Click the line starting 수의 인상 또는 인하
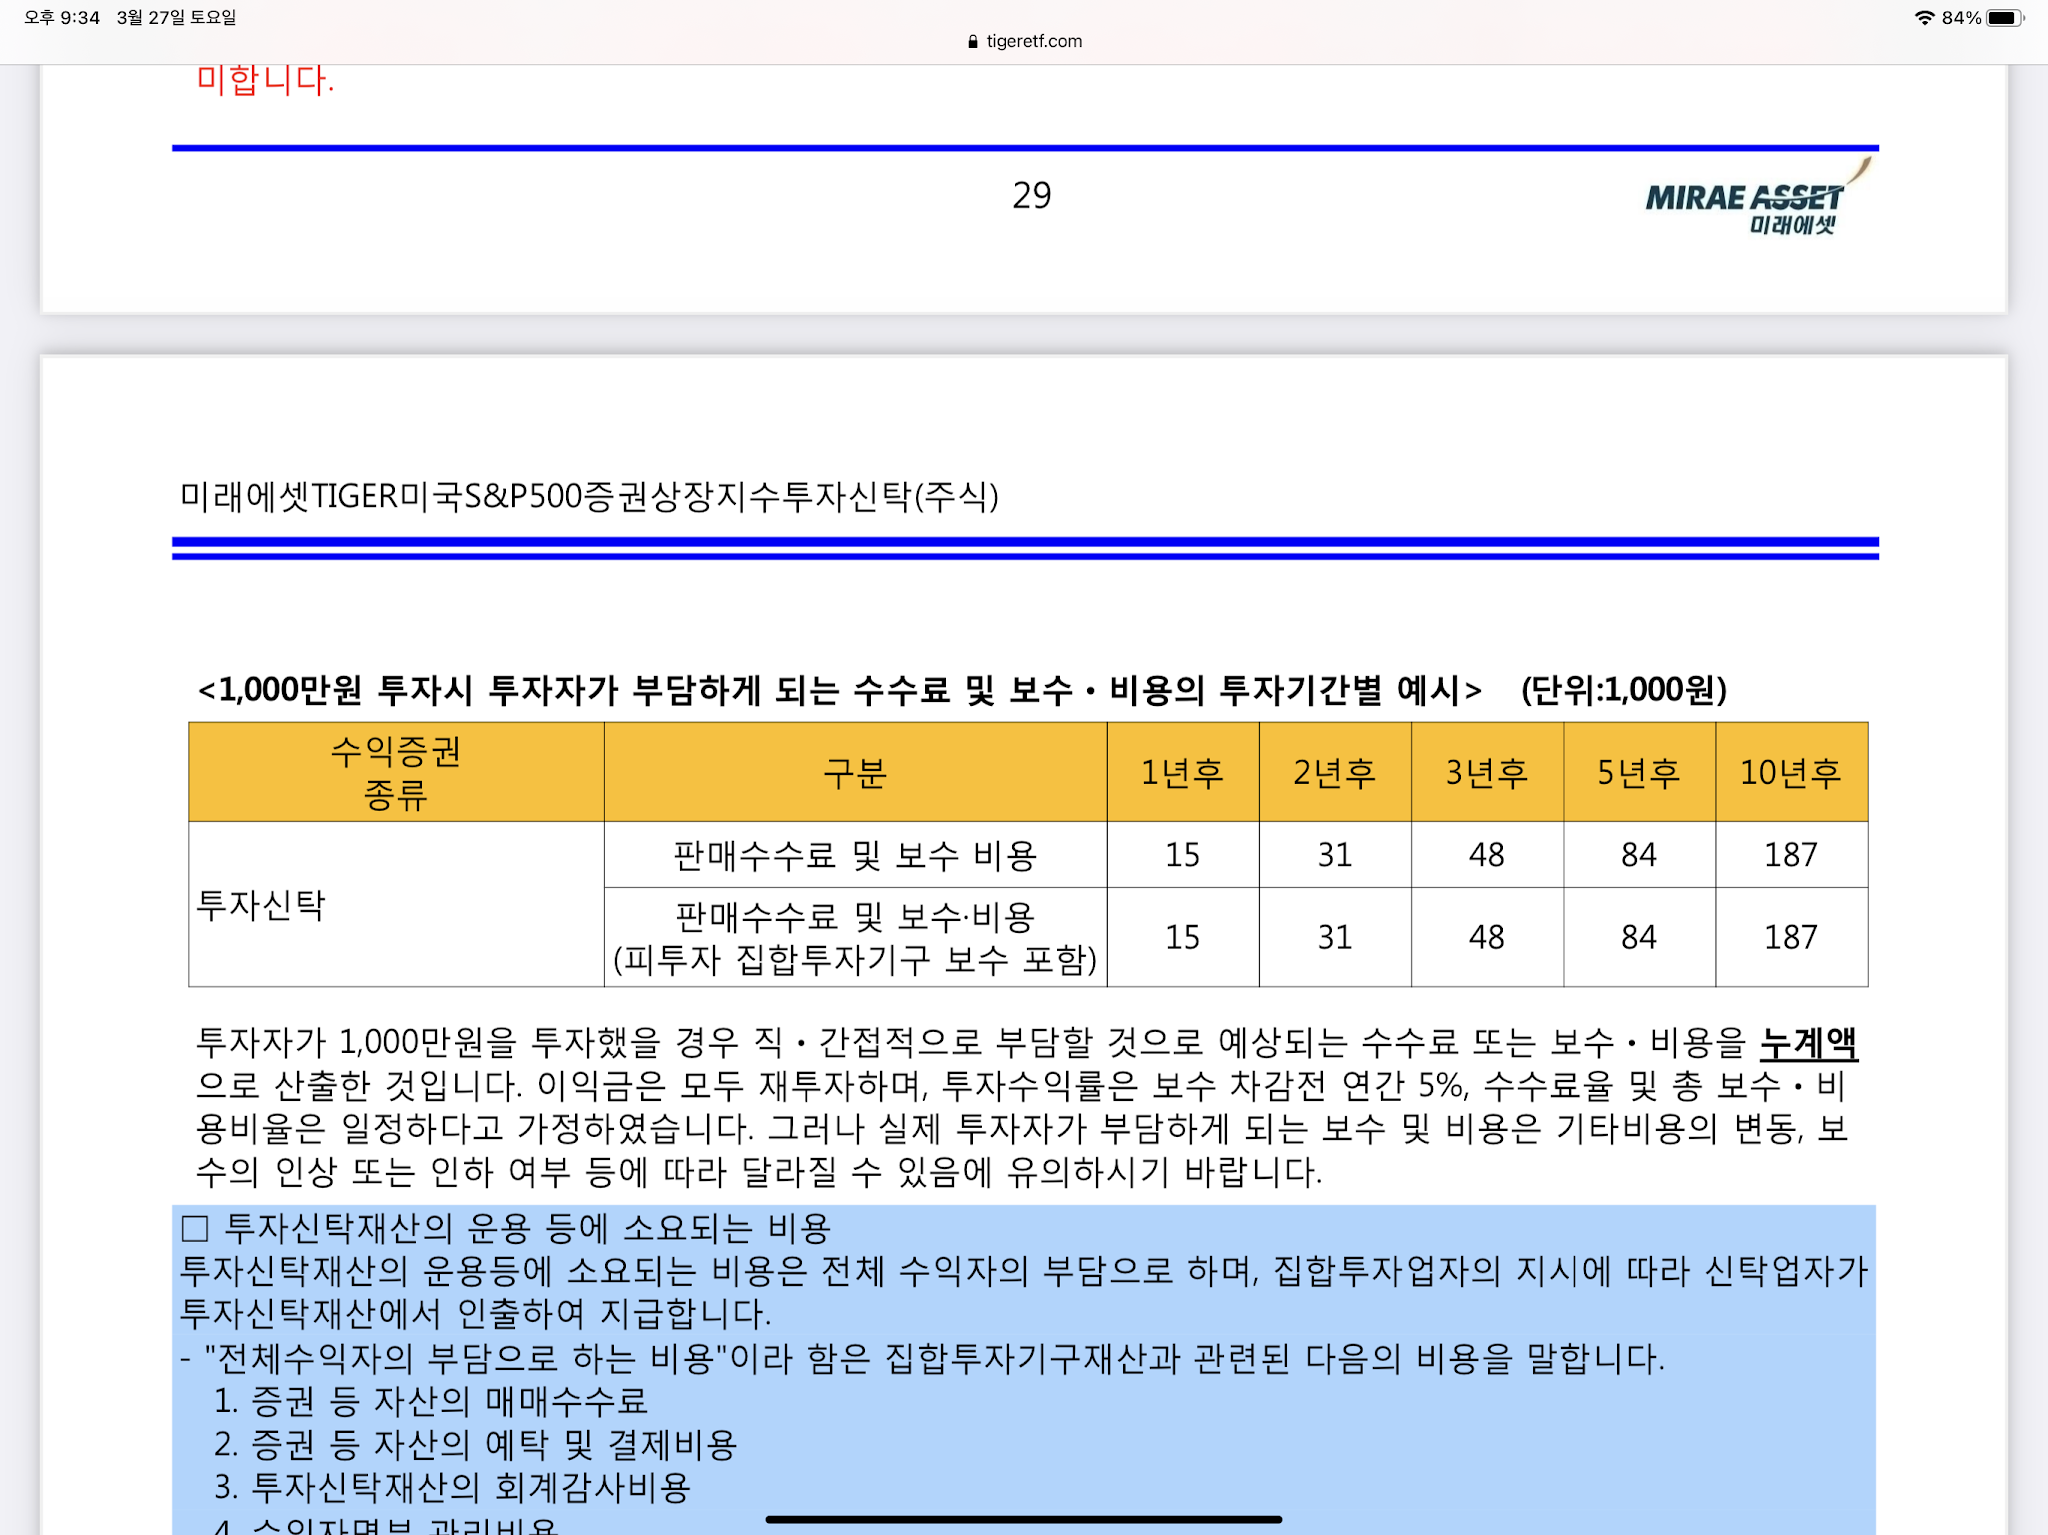2048x1535 pixels. pyautogui.click(x=759, y=1172)
